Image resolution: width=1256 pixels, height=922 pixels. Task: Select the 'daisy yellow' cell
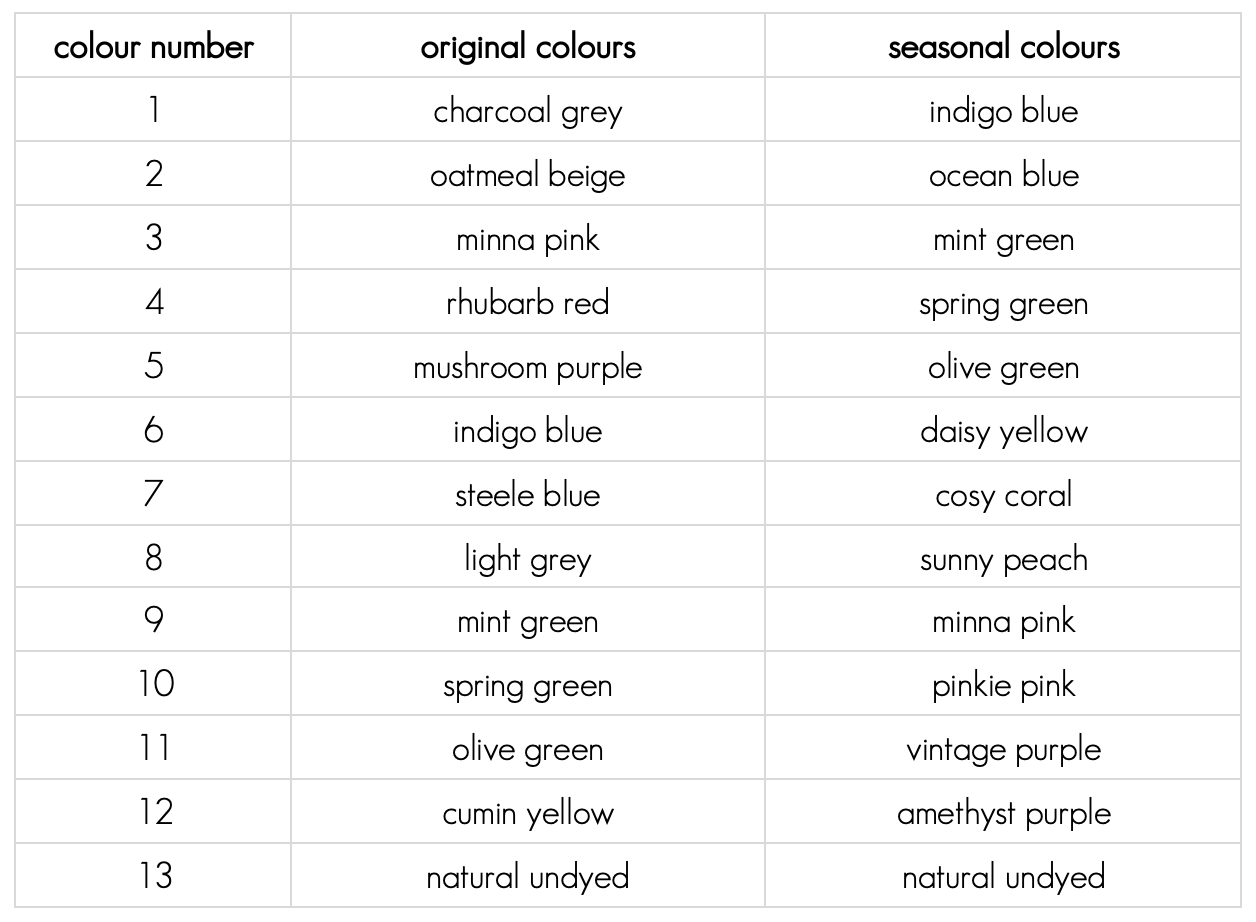tap(1003, 430)
